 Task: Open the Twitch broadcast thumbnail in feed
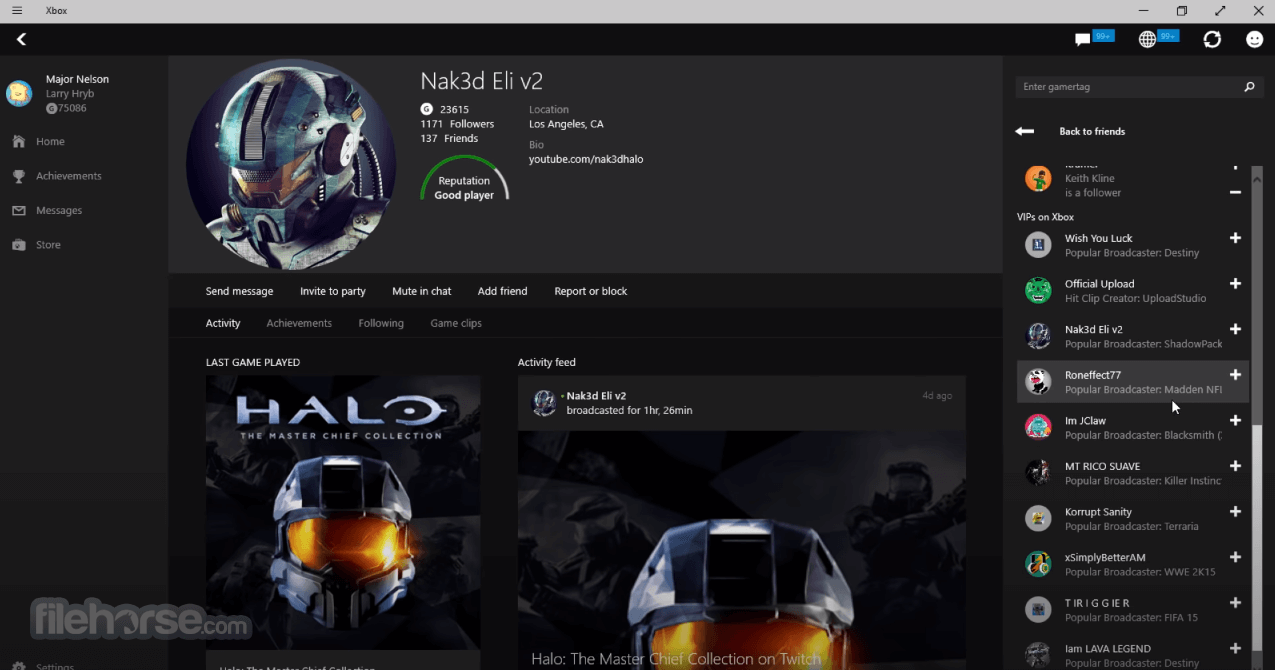(x=742, y=550)
